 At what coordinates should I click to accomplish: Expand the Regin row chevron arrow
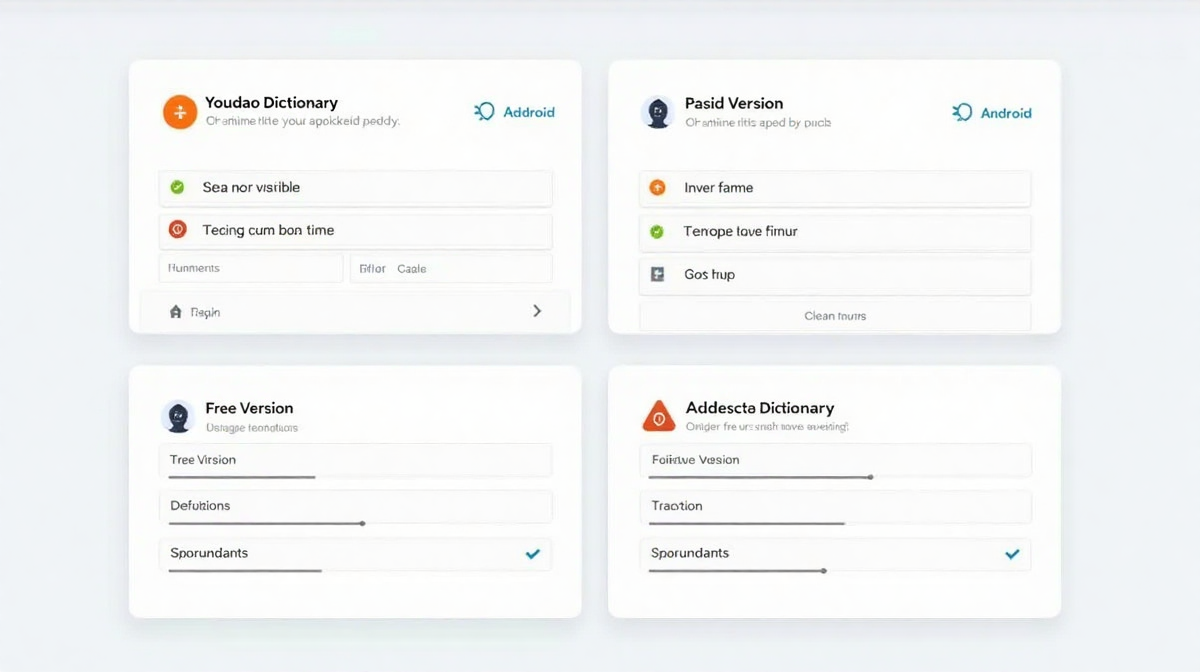coord(537,311)
